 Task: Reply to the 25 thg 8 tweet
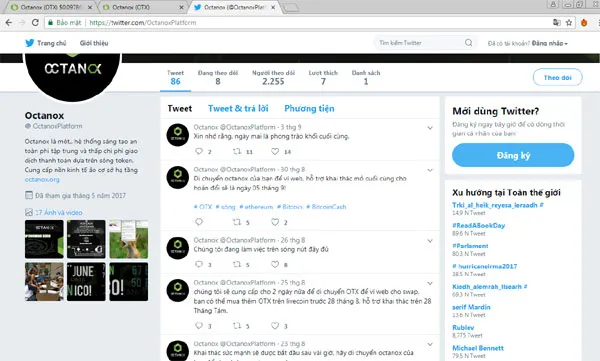coord(199,326)
